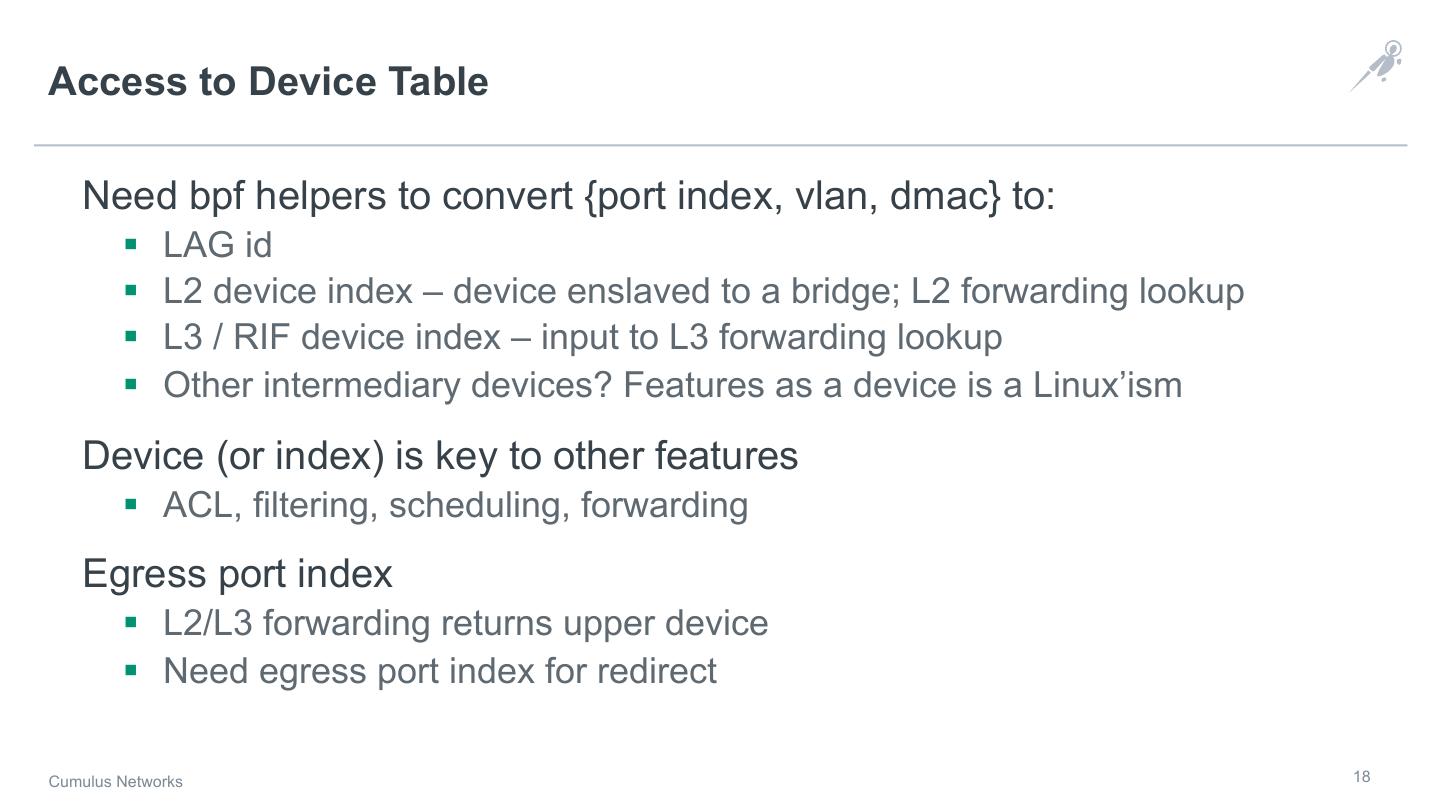The image size is (1440, 810).
Task: Click the ACL, filtering, scheduling, forwarding line
Action: pyautogui.click(x=455, y=505)
